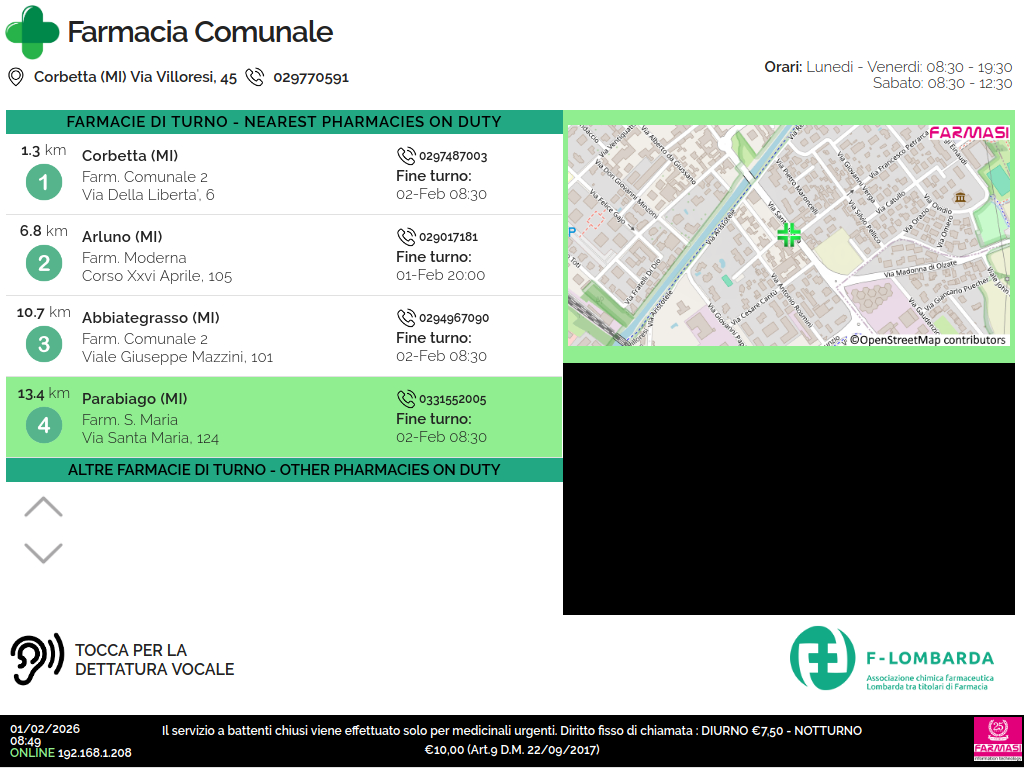Click the OpenStreetMap contributors attribution link
This screenshot has width=1024, height=768.
927,340
